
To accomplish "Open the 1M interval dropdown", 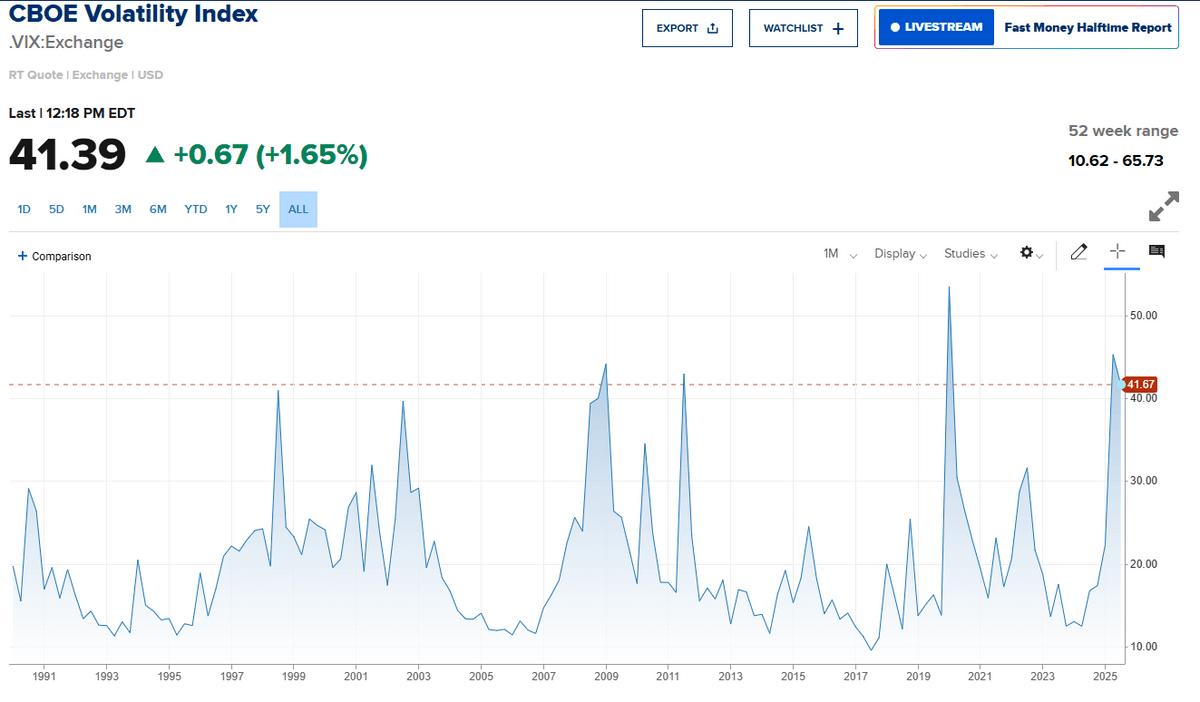I will click(840, 254).
